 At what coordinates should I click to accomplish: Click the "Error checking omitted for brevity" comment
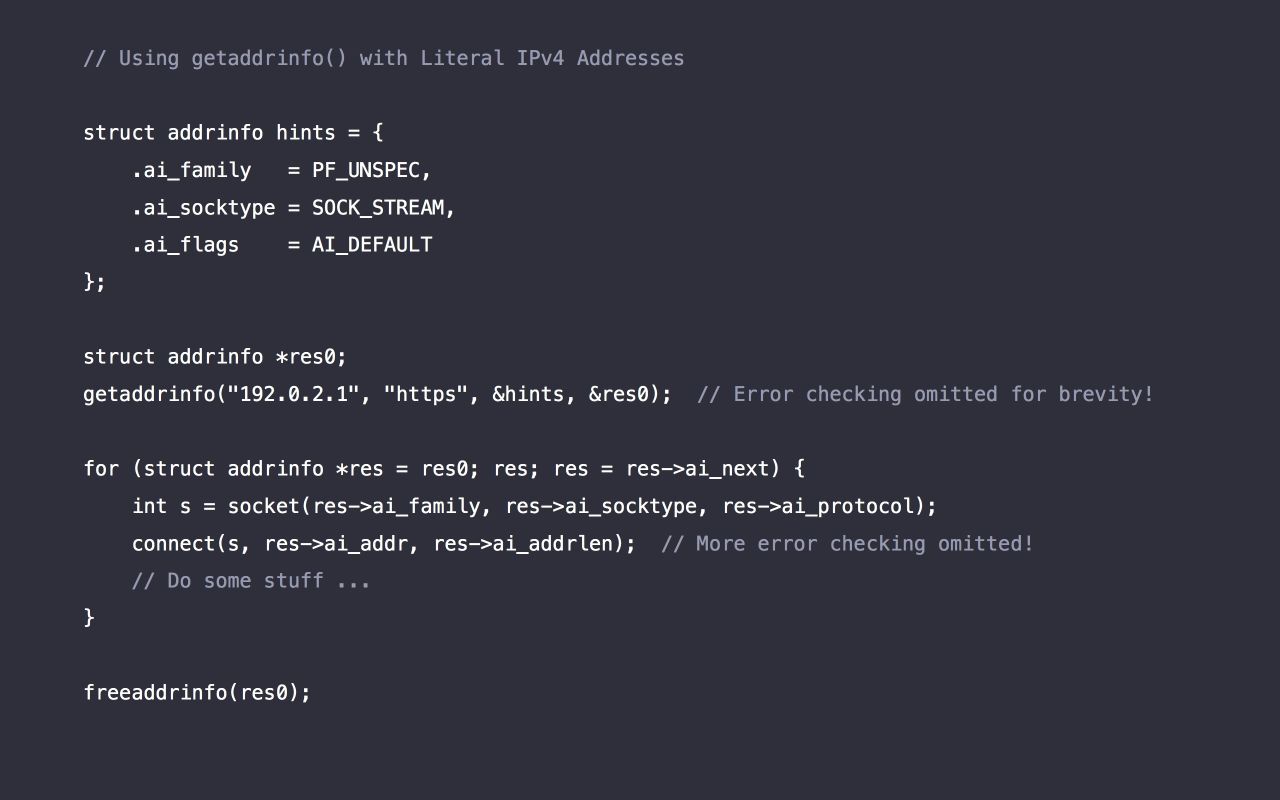(925, 394)
